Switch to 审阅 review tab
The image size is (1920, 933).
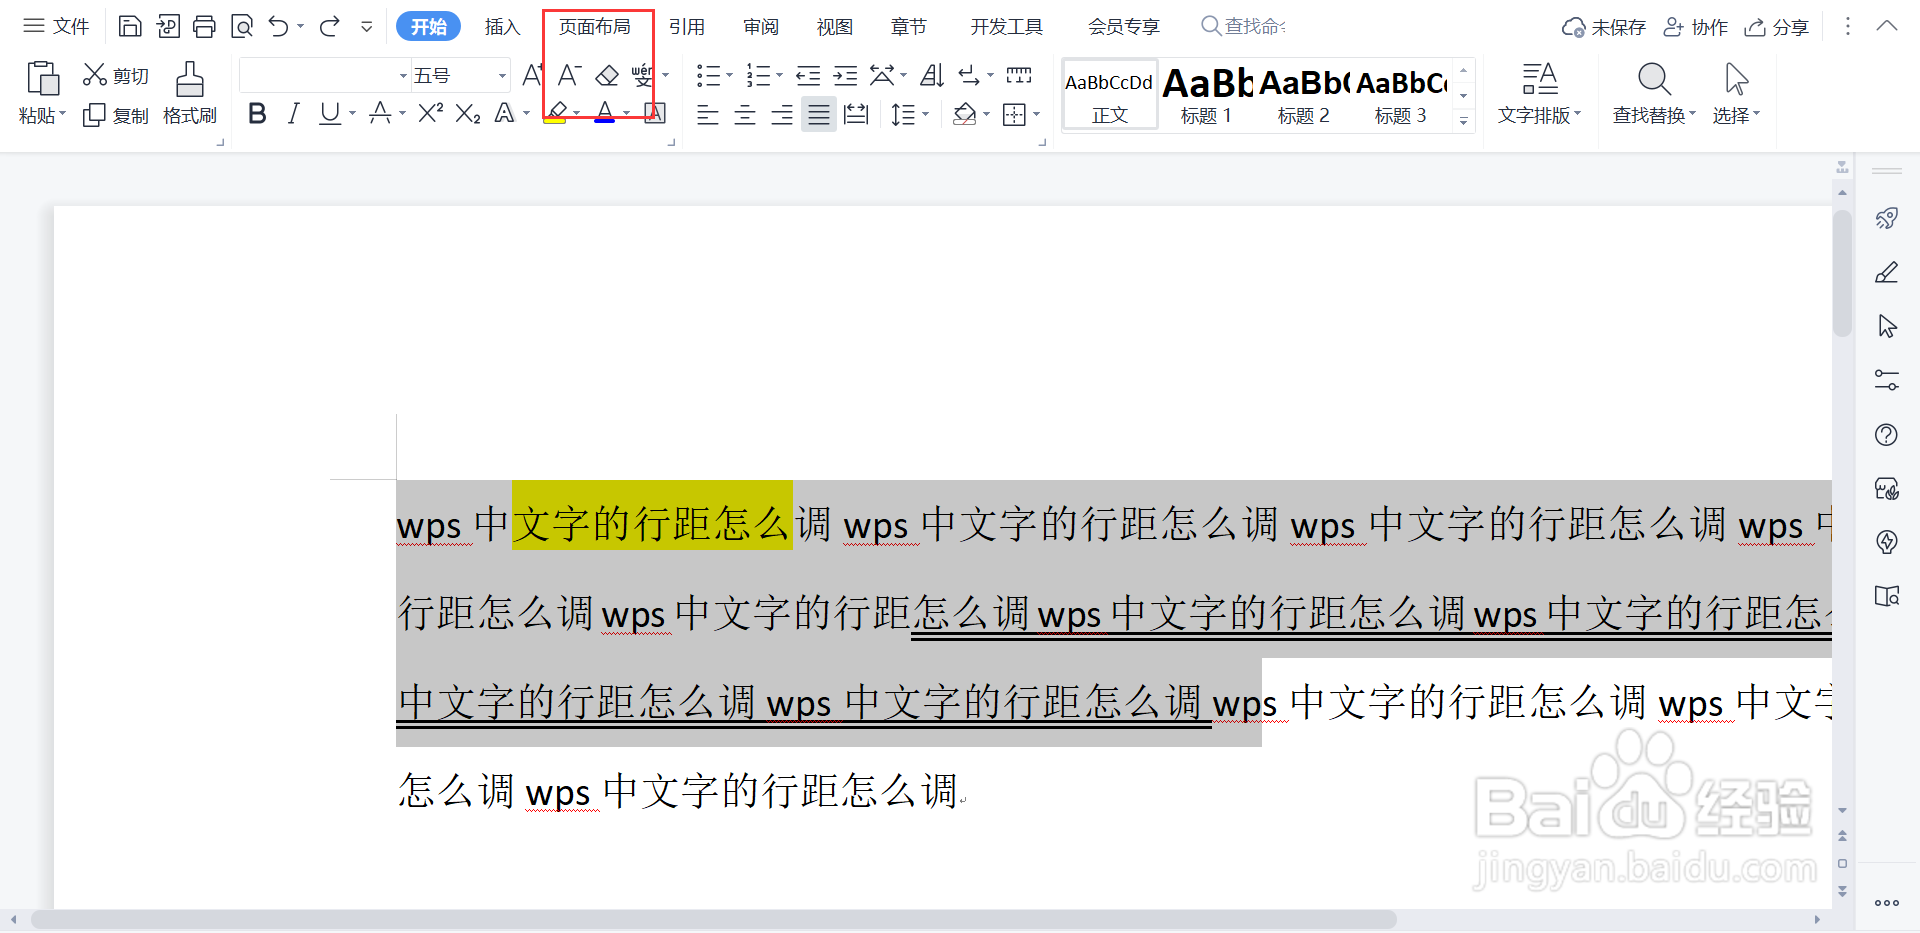tap(761, 27)
